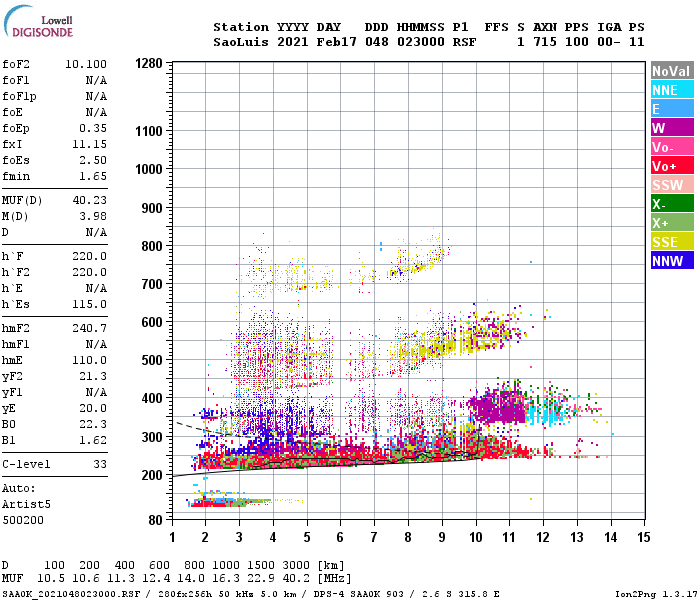The image size is (700, 600).
Task: Click the 5 MHz frequency axis label
Action: [307, 537]
